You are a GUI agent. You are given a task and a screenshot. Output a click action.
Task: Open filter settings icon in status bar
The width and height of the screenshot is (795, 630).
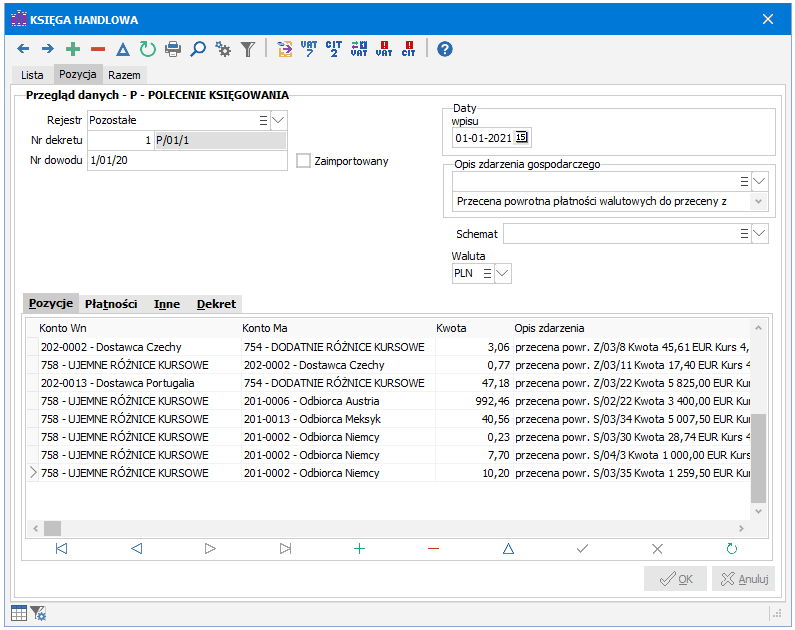click(x=38, y=613)
